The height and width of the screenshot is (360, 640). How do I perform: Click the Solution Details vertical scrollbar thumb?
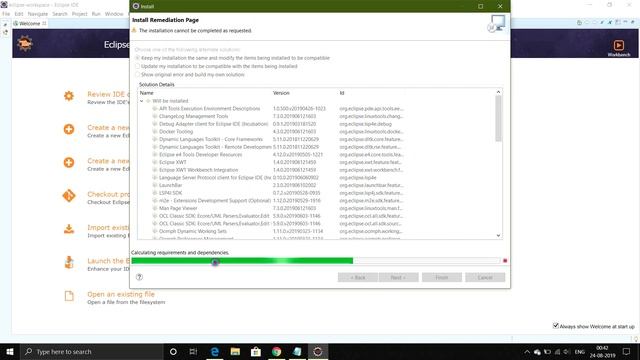tap(498, 119)
